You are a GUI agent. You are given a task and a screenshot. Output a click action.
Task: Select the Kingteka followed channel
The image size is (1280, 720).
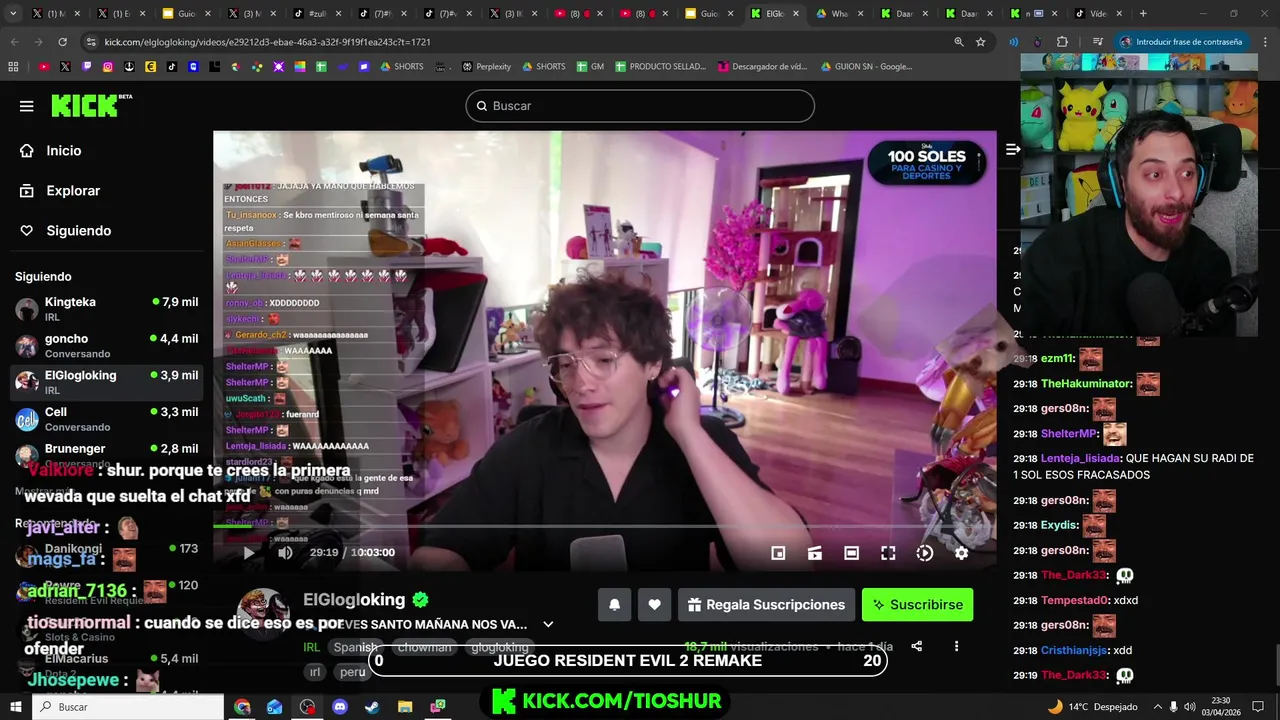tap(106, 309)
